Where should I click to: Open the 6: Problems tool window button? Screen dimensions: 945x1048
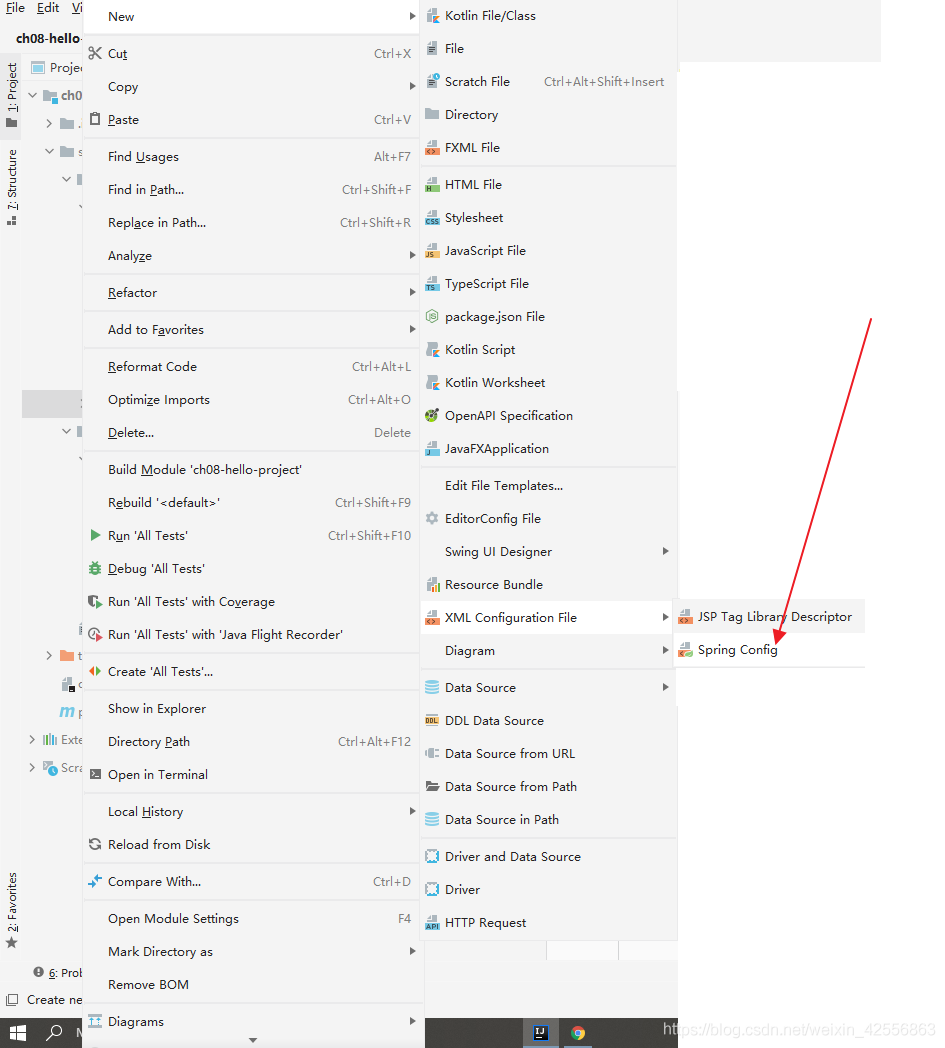[x=58, y=972]
